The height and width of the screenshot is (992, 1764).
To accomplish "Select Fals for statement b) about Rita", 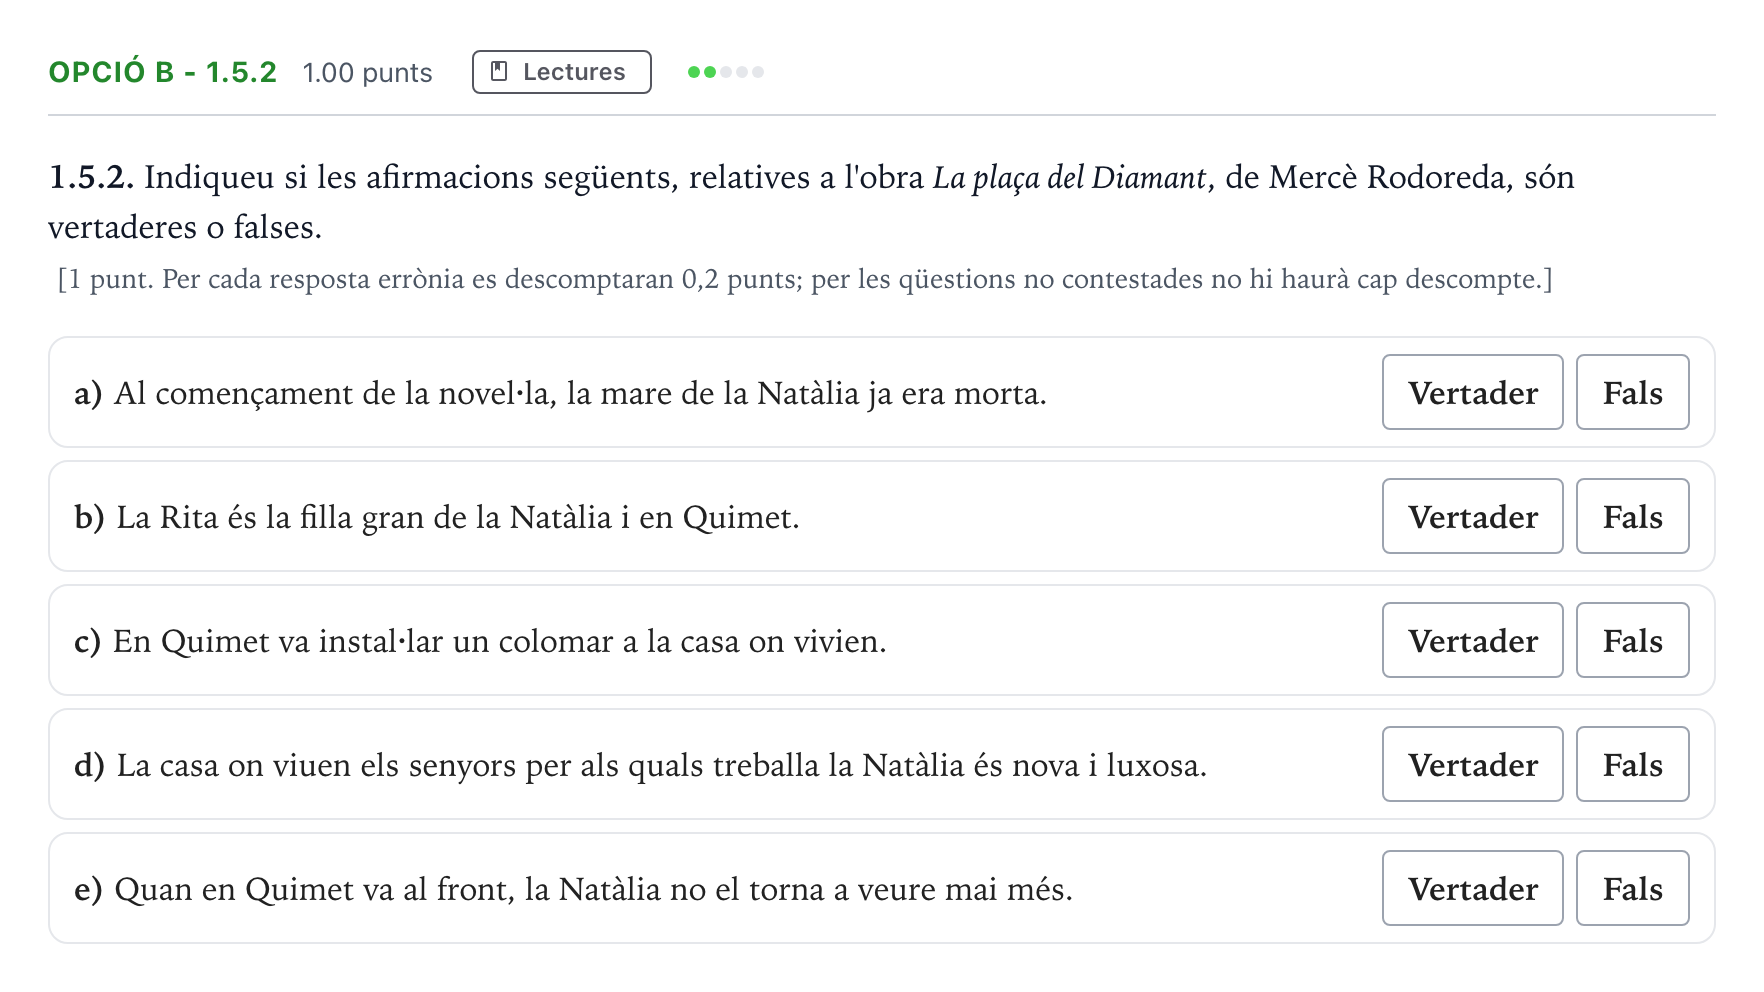I will (1632, 516).
